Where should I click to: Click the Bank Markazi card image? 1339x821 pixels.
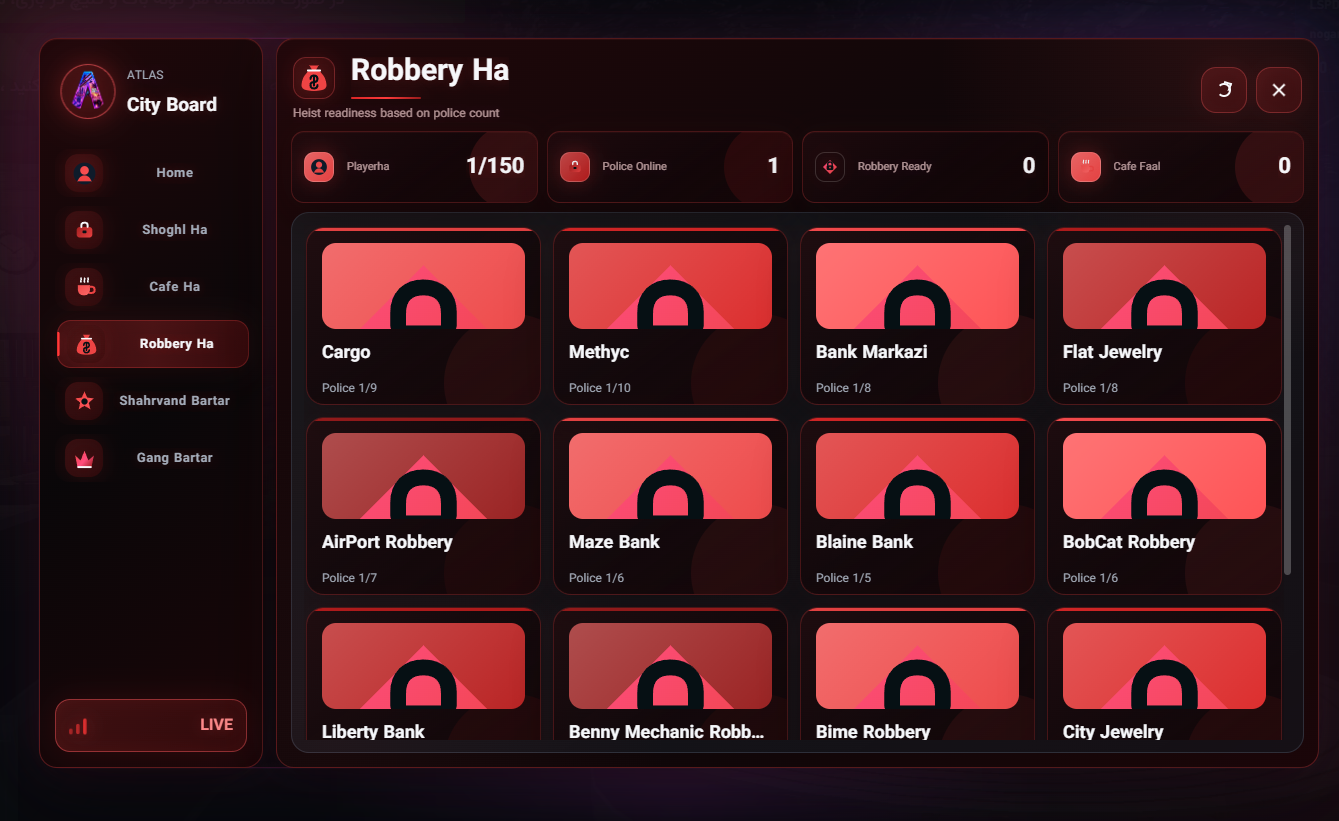point(917,286)
